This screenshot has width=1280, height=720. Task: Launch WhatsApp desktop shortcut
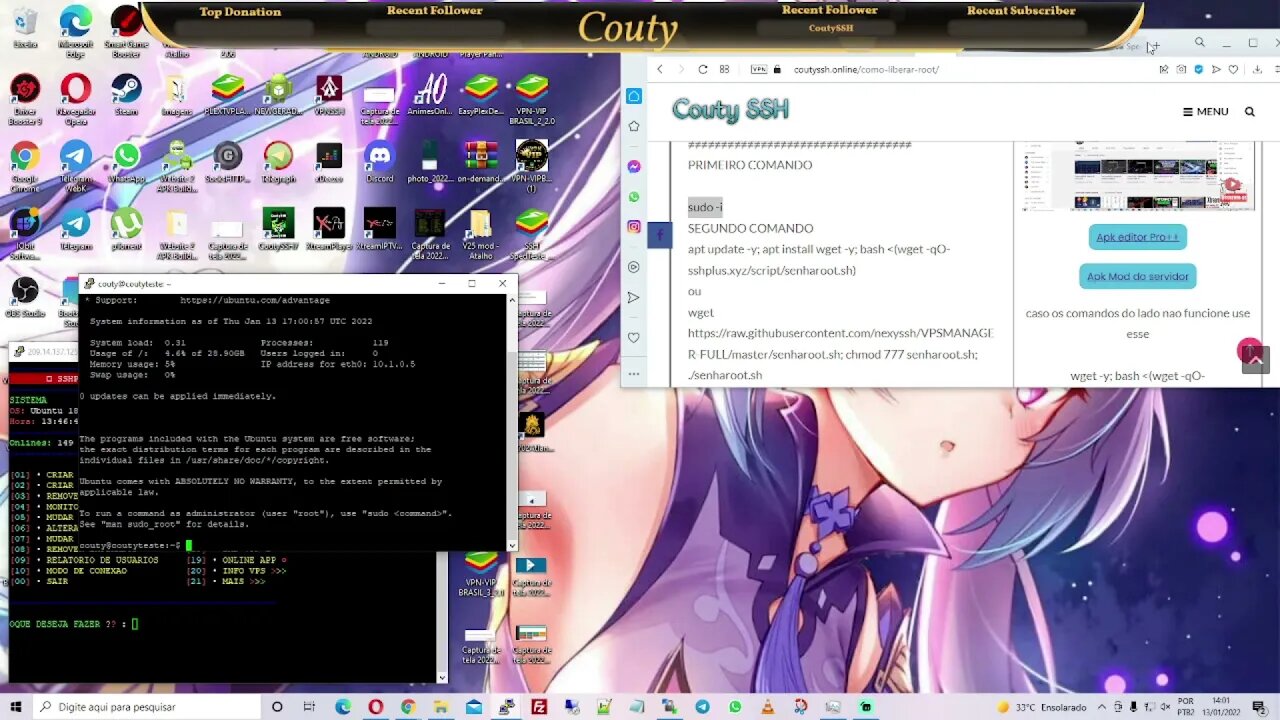pos(126,161)
